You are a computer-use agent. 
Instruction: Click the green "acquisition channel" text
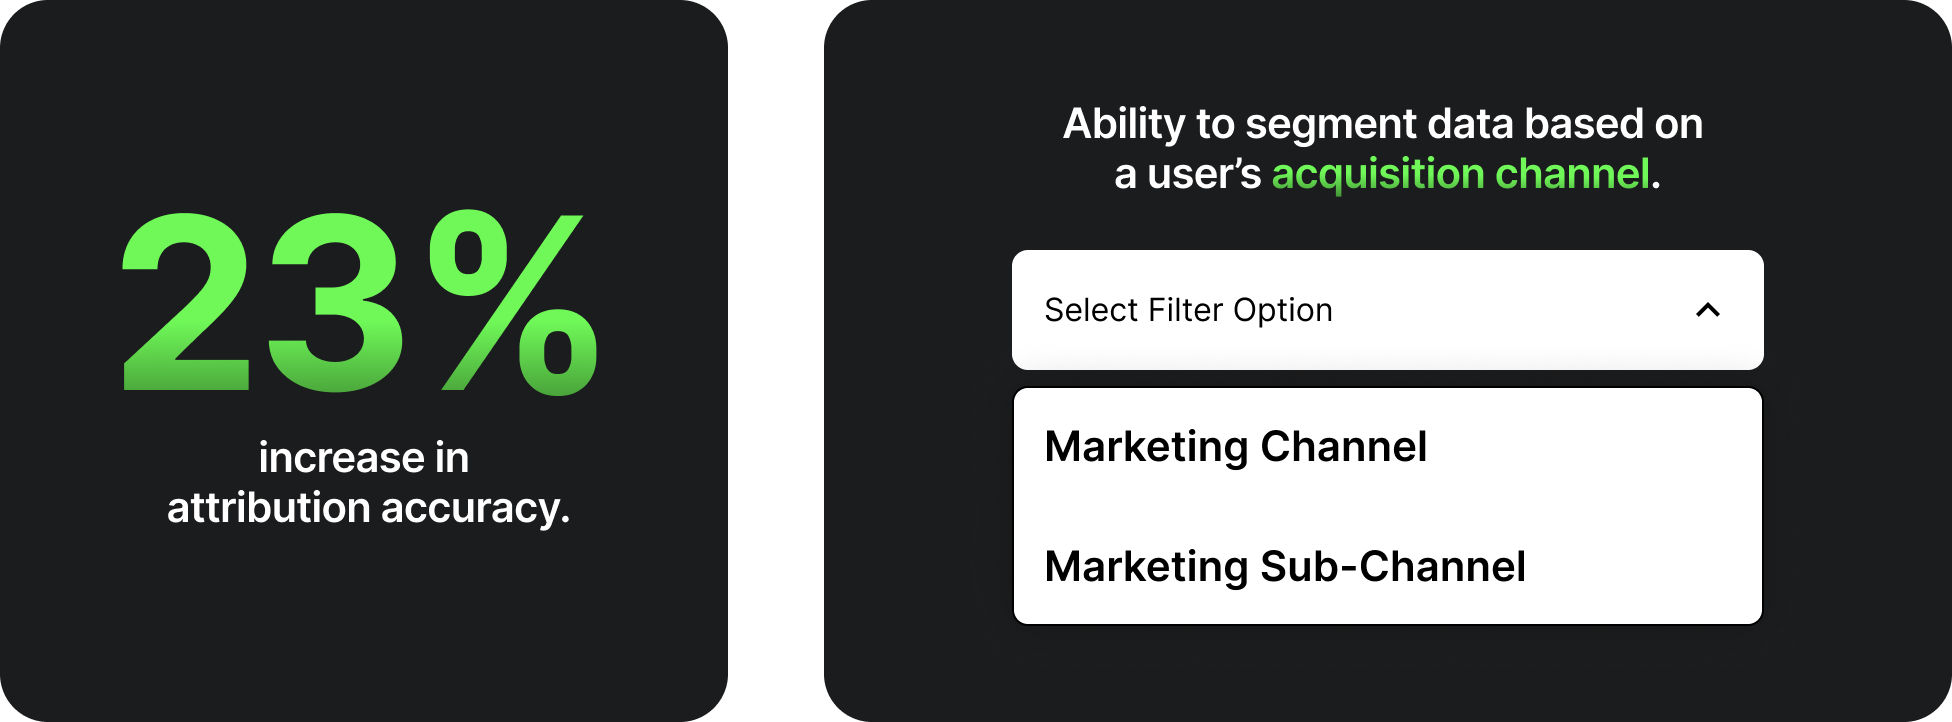[1460, 174]
